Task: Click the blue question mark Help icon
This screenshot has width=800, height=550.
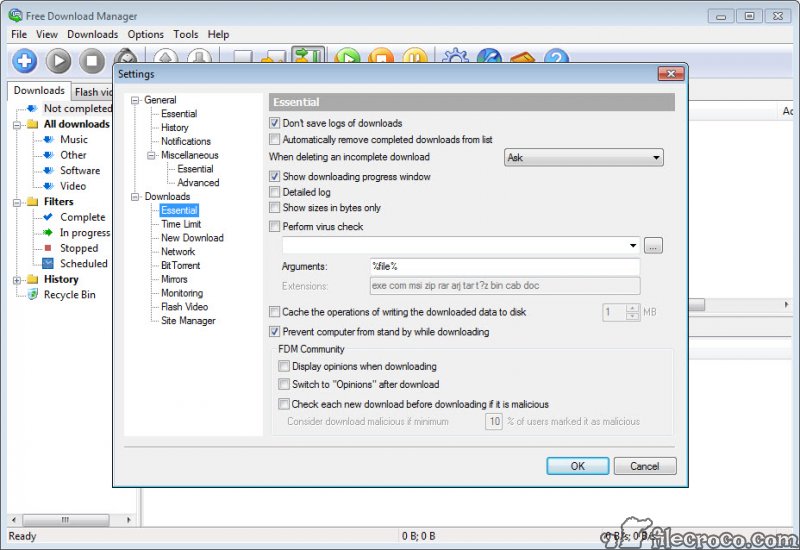Action: (x=556, y=56)
